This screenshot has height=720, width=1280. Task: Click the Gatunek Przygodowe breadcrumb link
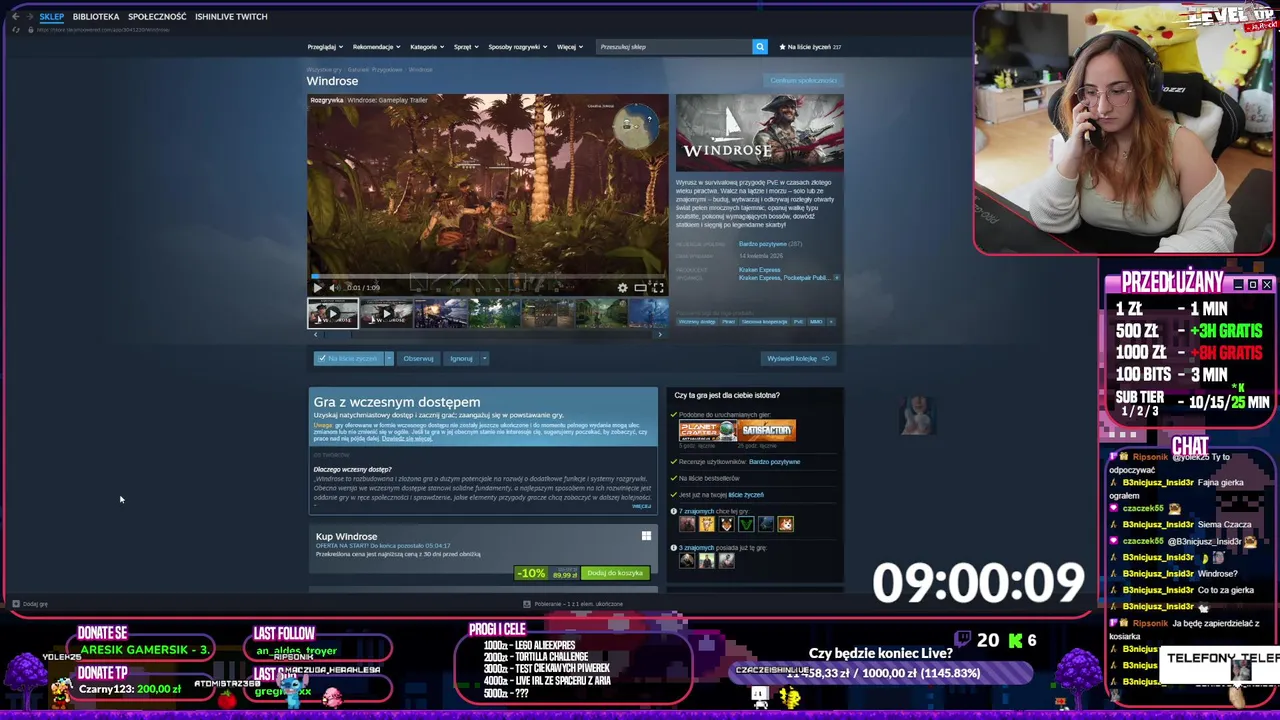(375, 70)
